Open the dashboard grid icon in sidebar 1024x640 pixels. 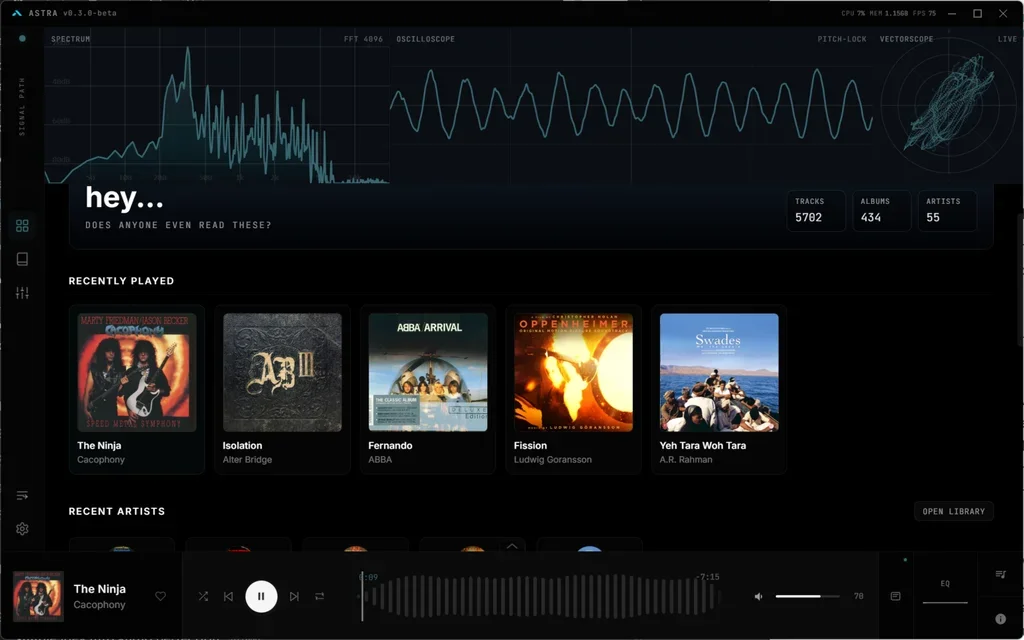pyautogui.click(x=22, y=226)
